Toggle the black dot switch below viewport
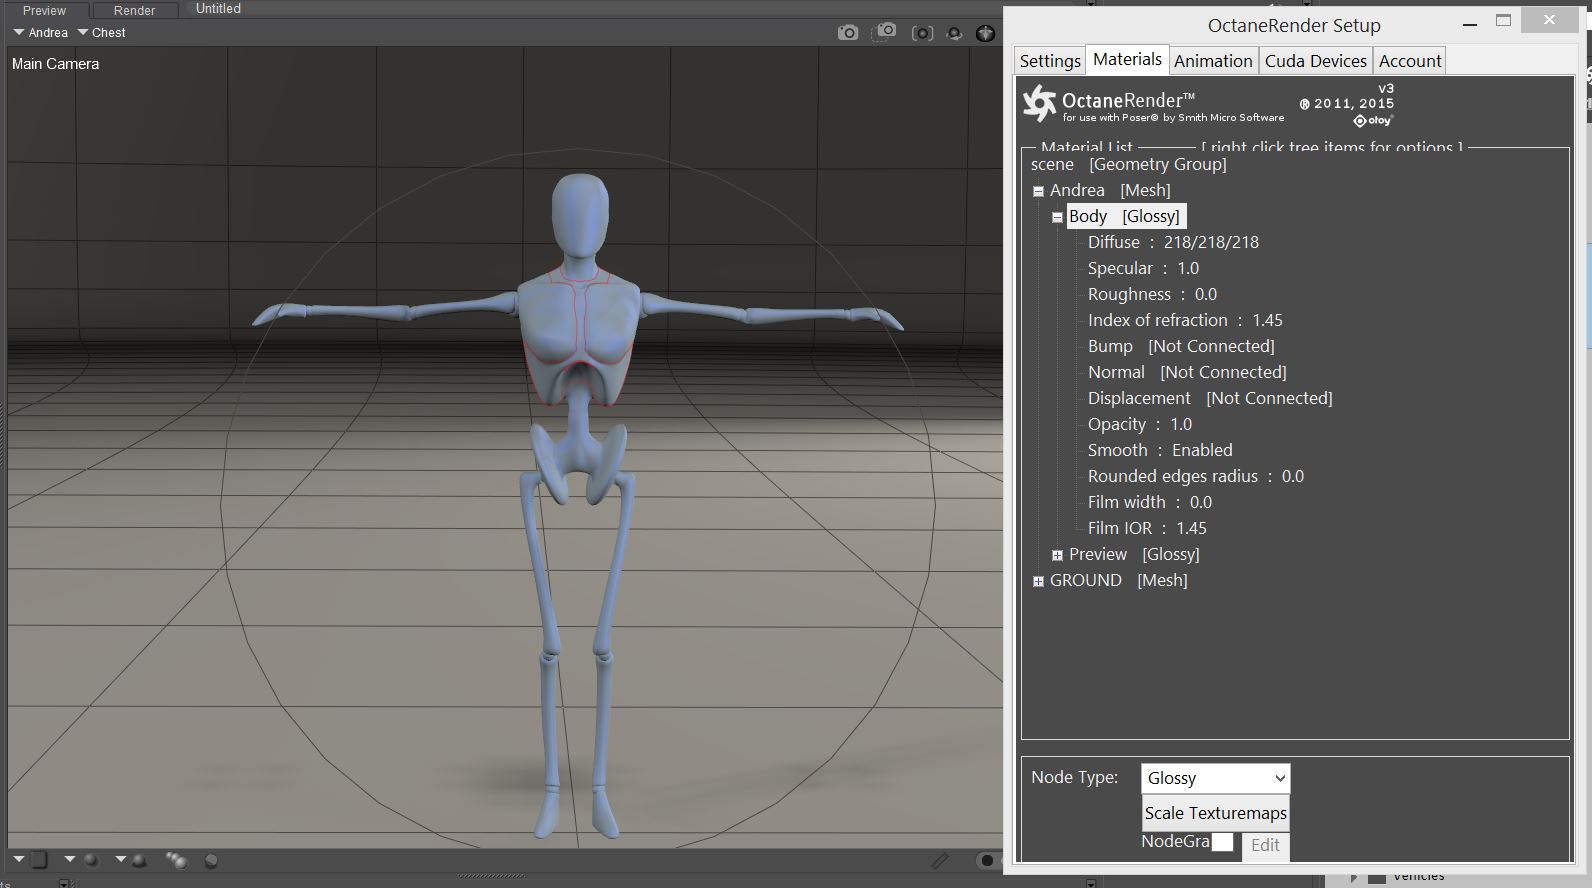 point(987,860)
